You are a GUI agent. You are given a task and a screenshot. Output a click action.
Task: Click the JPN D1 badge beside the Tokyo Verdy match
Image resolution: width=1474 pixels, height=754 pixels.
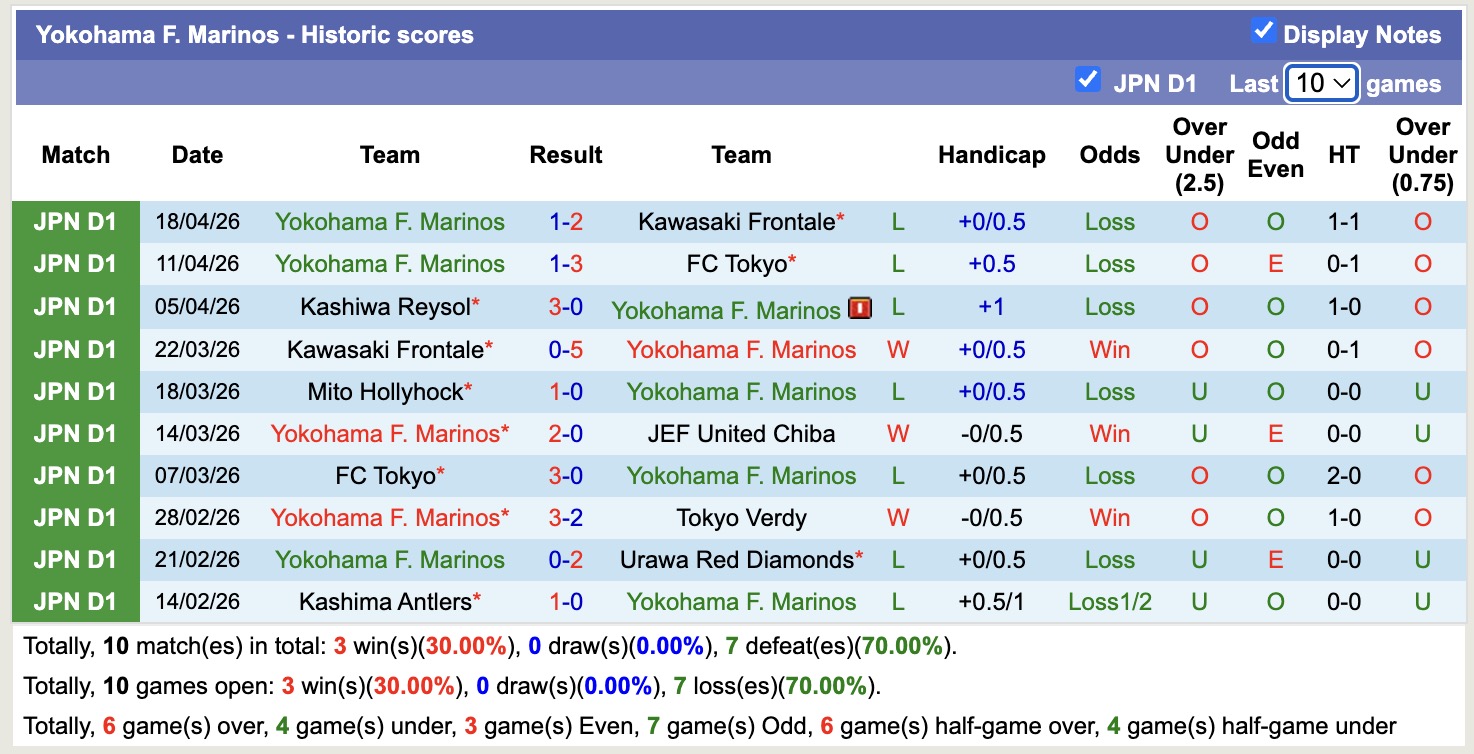click(x=76, y=517)
